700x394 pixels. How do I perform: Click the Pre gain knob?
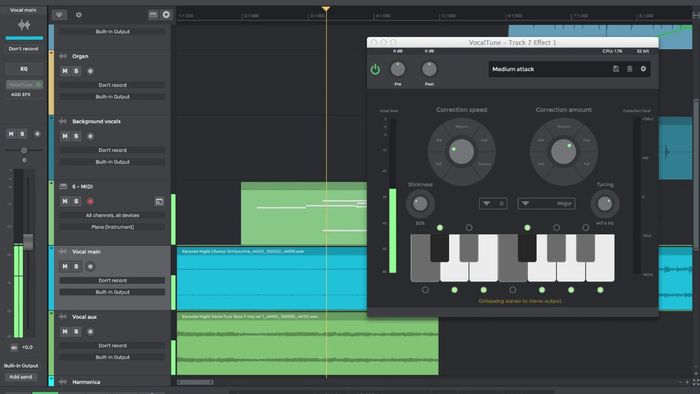coord(398,69)
